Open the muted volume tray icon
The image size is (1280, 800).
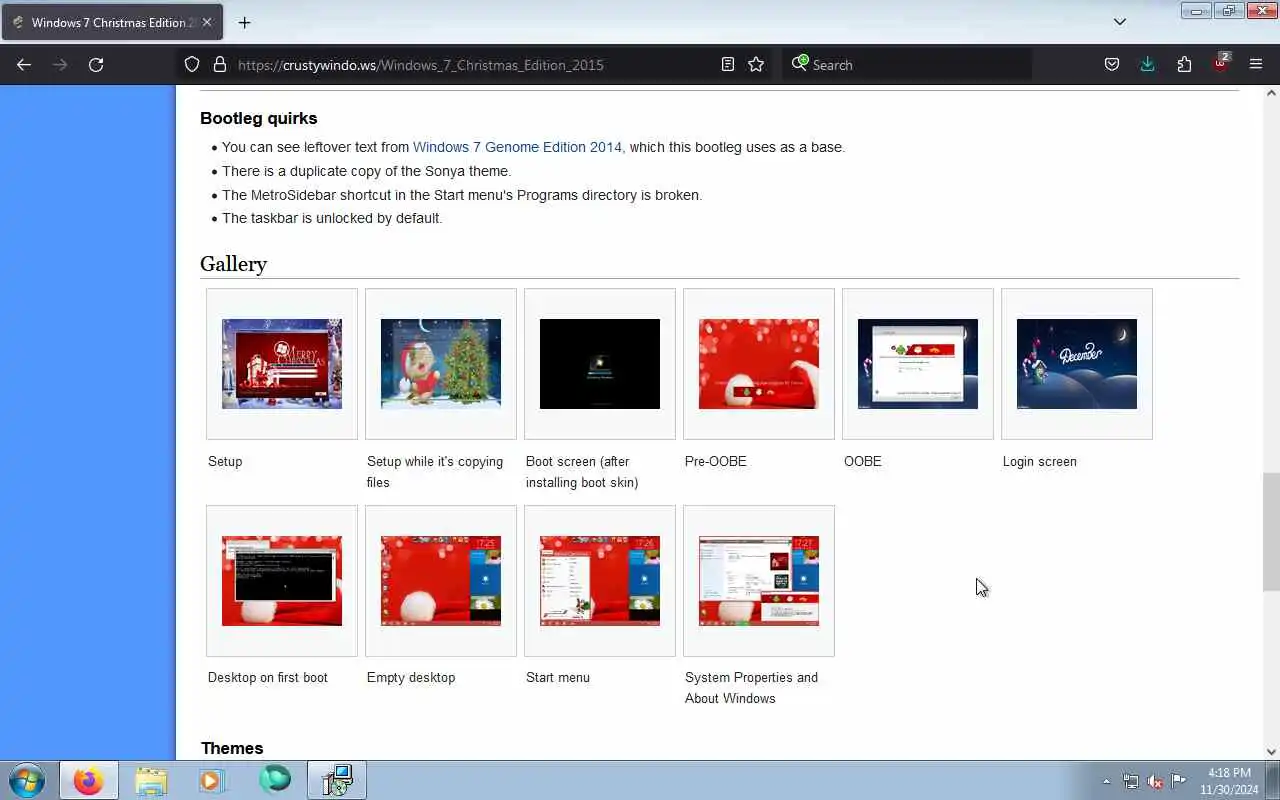tap(1155, 781)
